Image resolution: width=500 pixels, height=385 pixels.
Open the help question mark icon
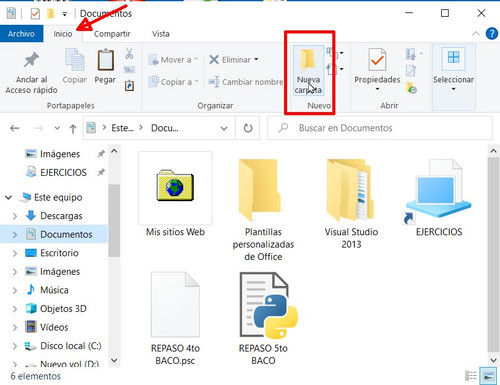click(x=492, y=34)
